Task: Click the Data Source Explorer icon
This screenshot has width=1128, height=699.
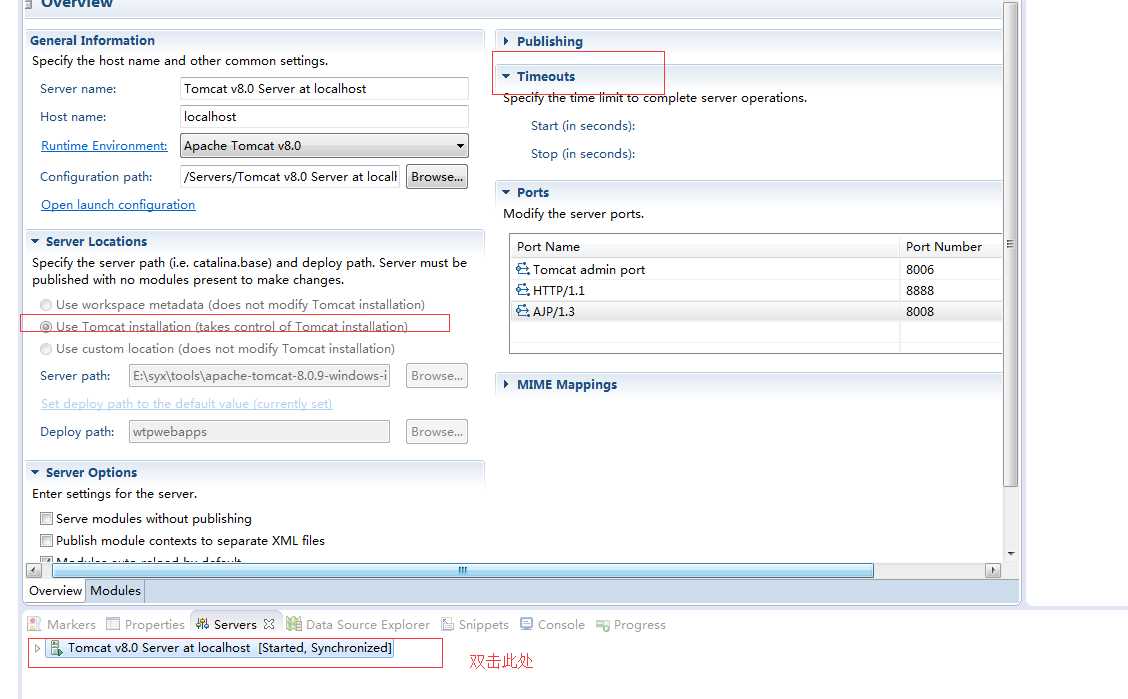Action: 294,623
